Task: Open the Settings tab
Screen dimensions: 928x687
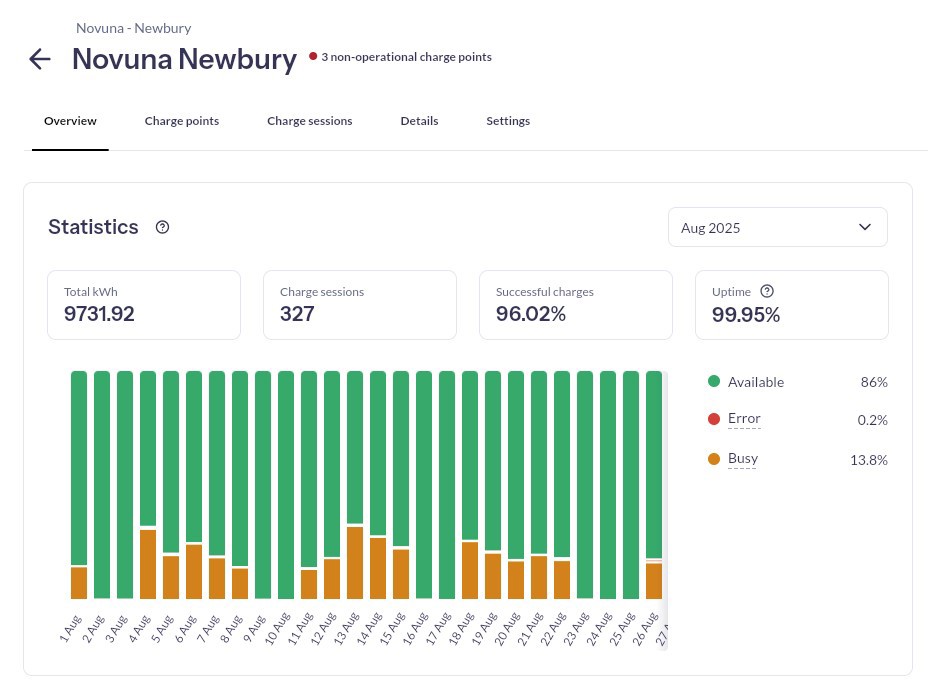Action: 508,121
